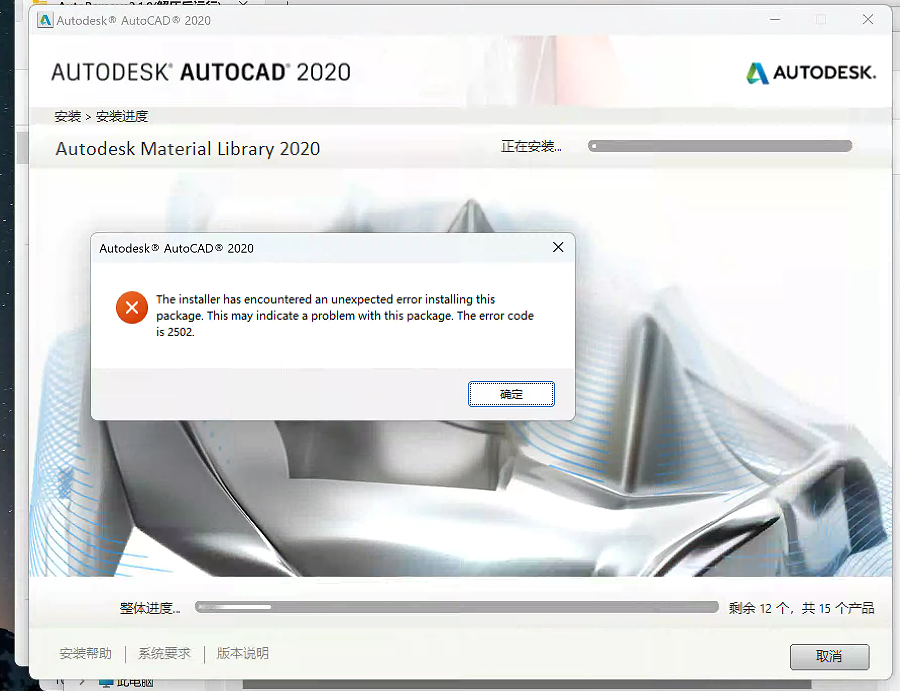
Task: Click the Material Library installation progress bar
Action: tap(720, 146)
